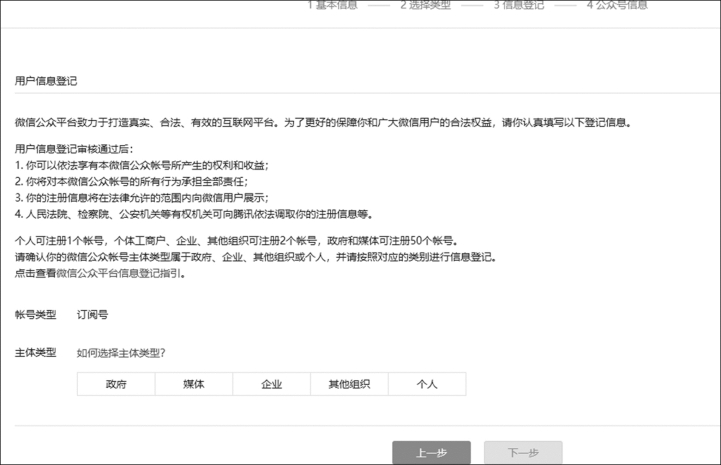This screenshot has height=465, width=721.
Task: Click the line 用户信息登记审核通过后
Action: [x=74, y=149]
